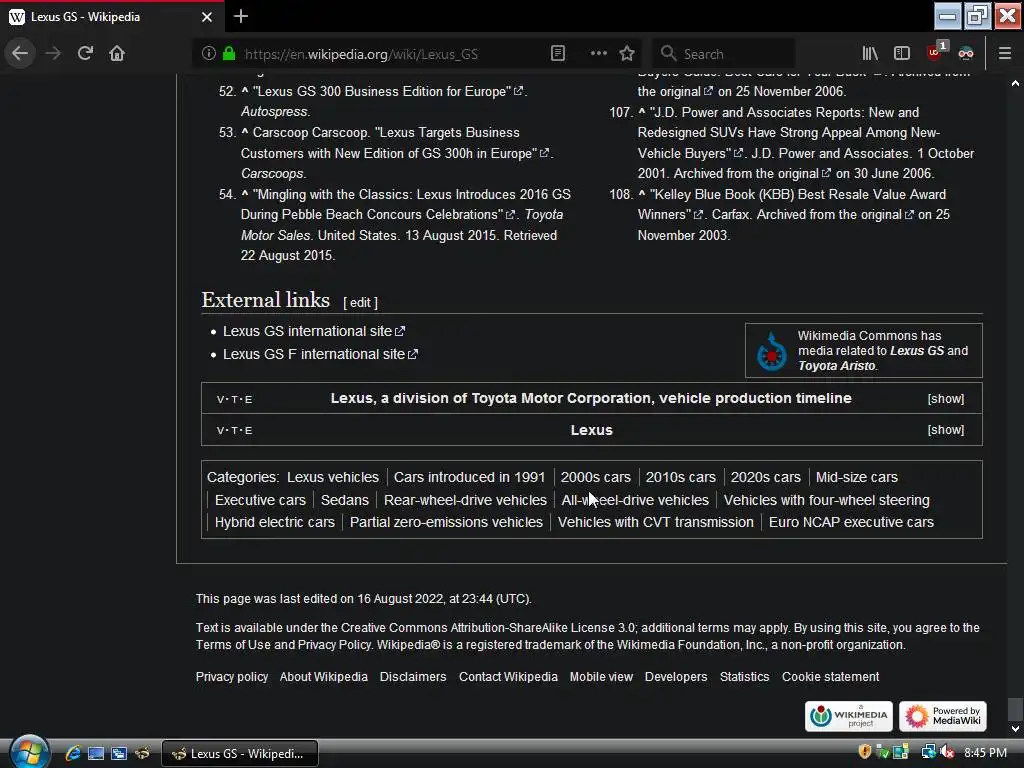Open the browser home page
1024x768 pixels.
click(117, 53)
